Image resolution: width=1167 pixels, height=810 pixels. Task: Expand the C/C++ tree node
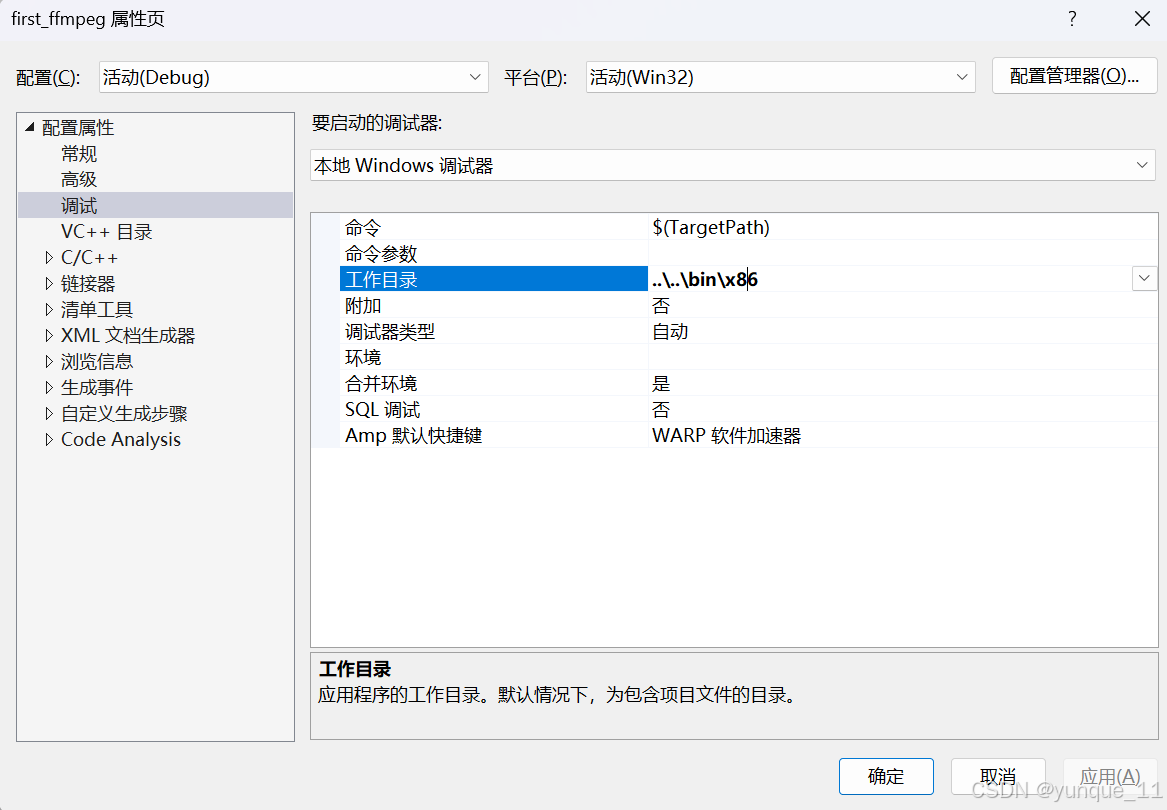[48, 257]
